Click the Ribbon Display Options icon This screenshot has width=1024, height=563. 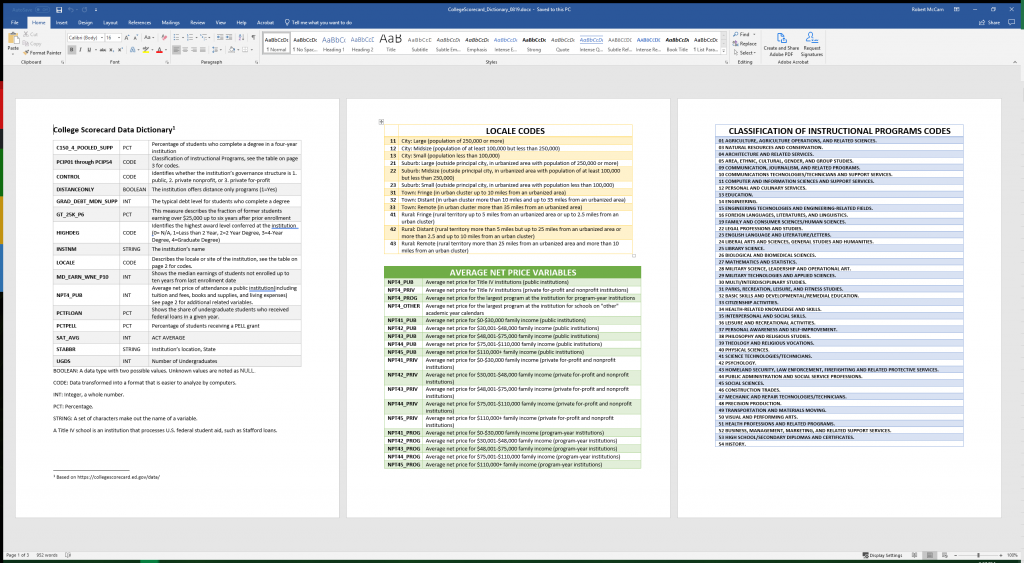tap(957, 9)
